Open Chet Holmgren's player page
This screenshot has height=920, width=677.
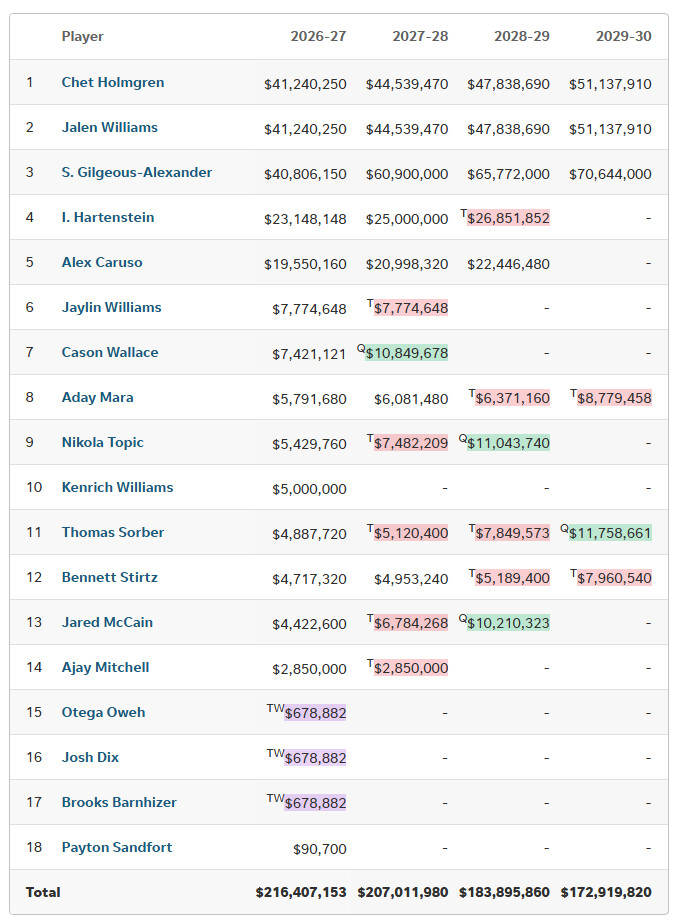(x=113, y=82)
